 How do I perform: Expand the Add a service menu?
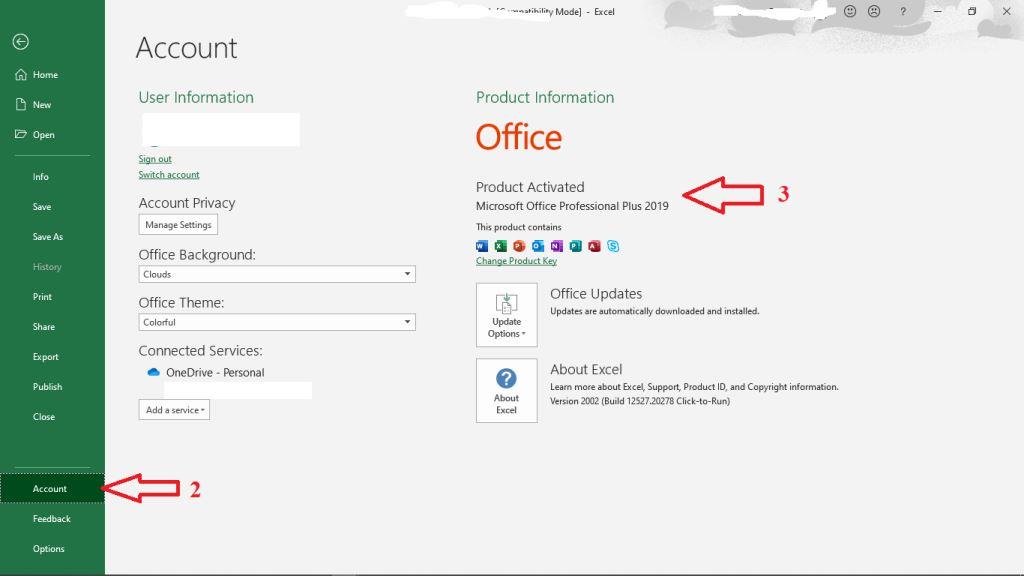[174, 410]
